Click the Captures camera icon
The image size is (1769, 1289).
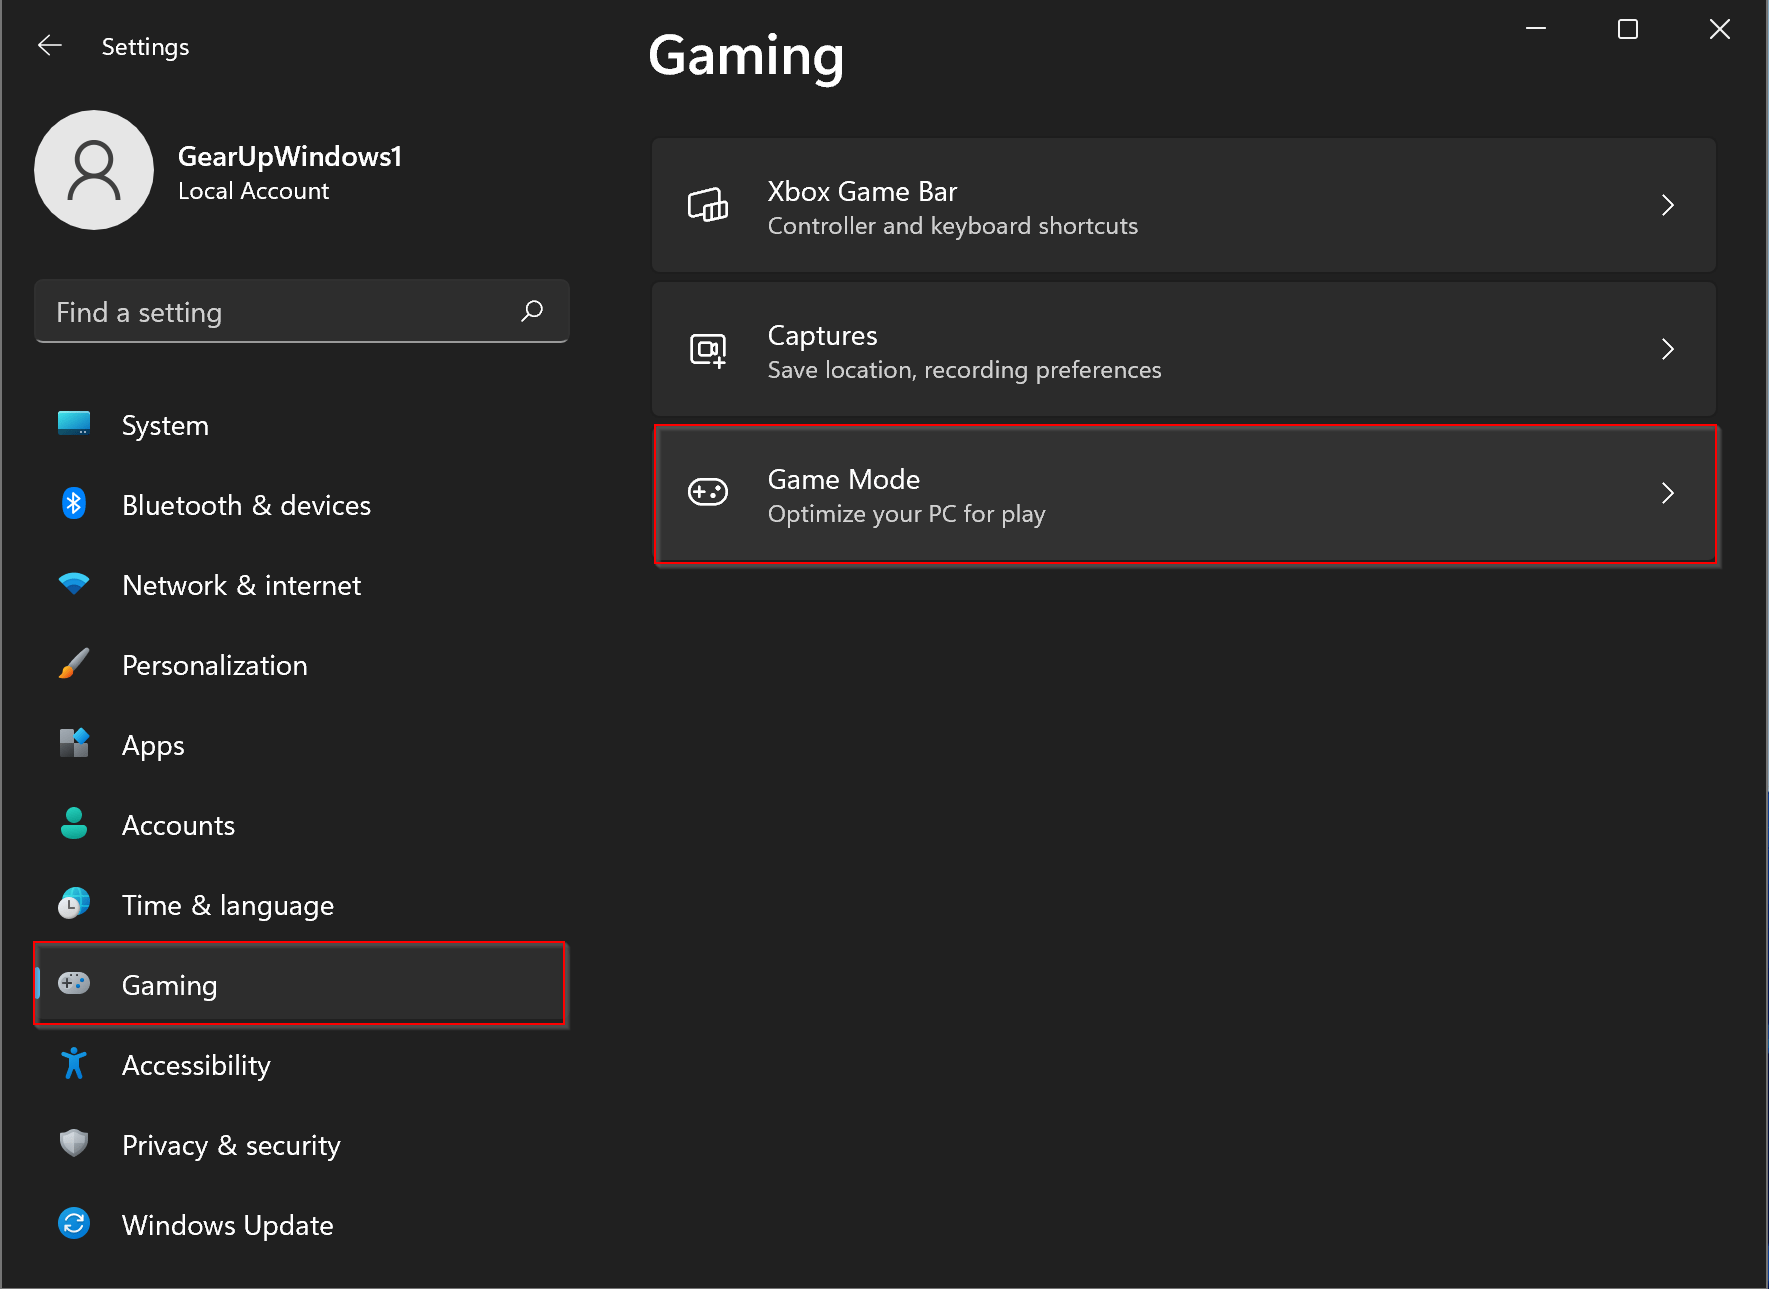pyautogui.click(x=708, y=350)
